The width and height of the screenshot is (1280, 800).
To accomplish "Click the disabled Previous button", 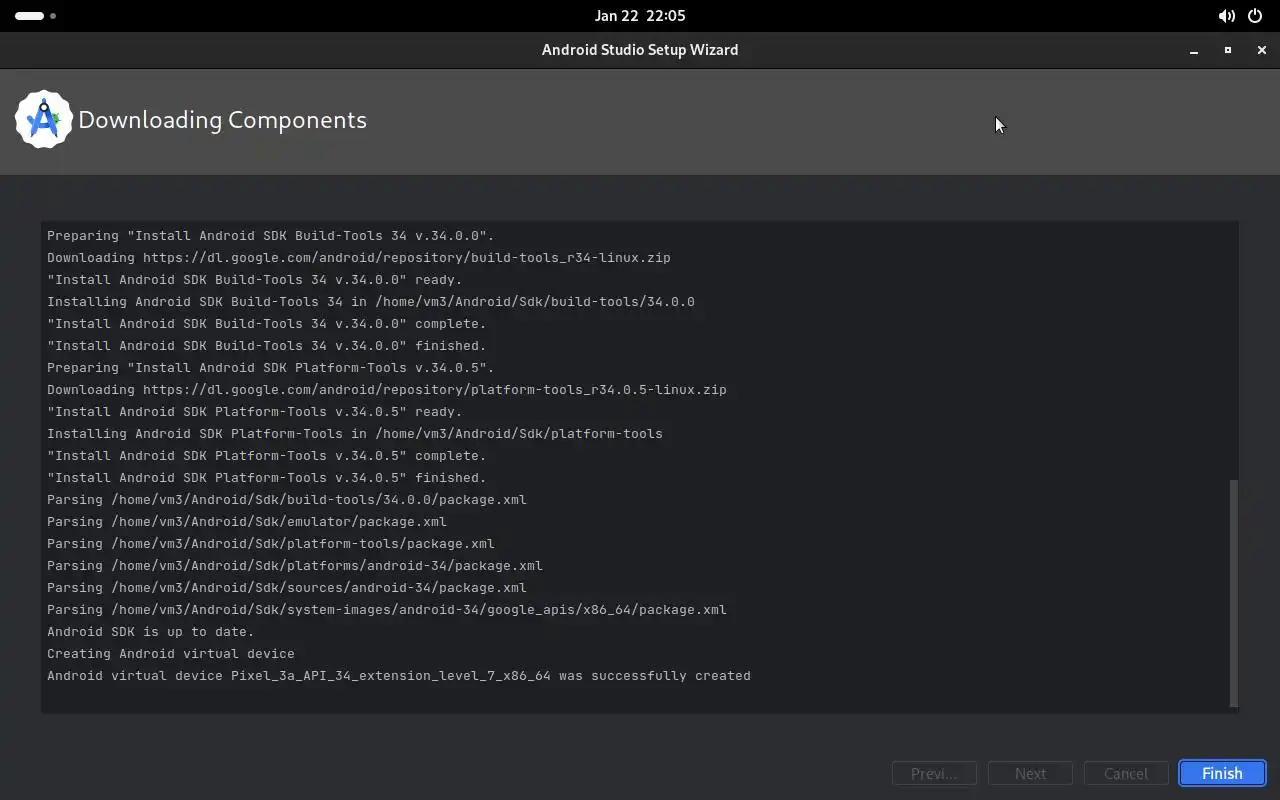I will click(934, 773).
